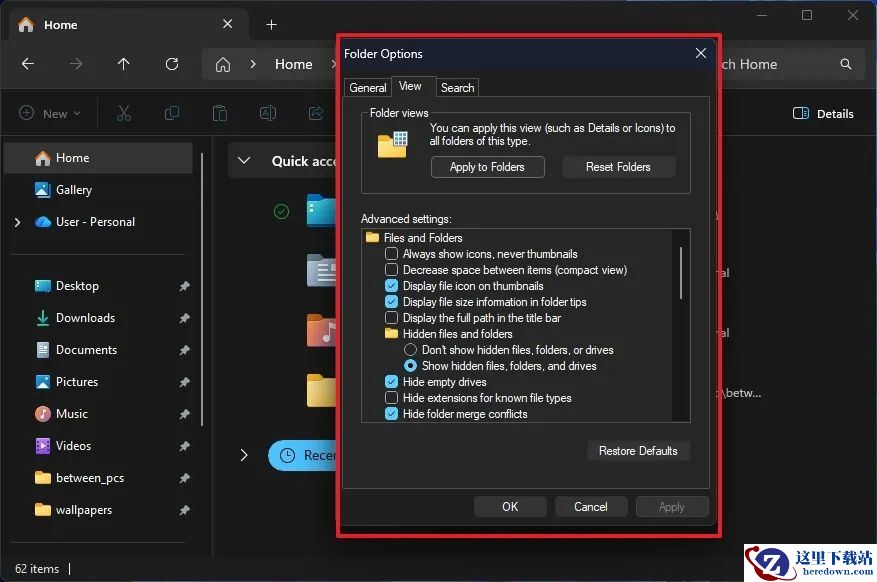Check Hide extensions for known file types
Screen dimensions: 877x582
coord(392,398)
